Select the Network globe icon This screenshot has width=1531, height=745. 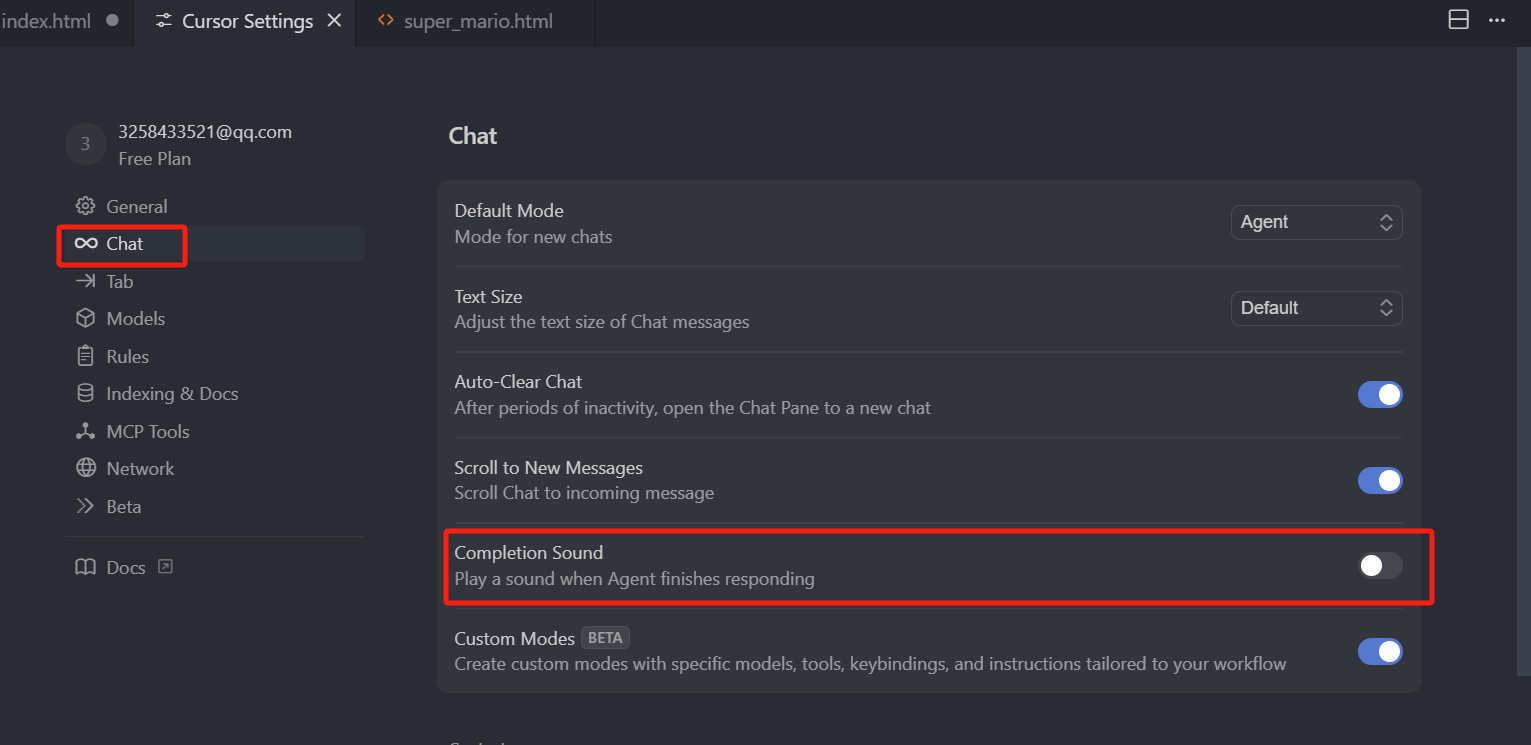click(x=86, y=468)
